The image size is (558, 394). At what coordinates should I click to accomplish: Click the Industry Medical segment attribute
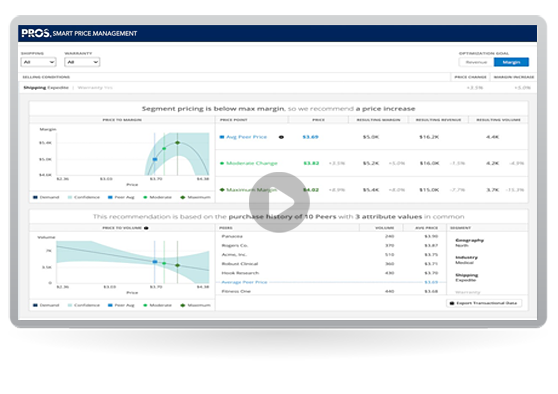[x=467, y=260]
